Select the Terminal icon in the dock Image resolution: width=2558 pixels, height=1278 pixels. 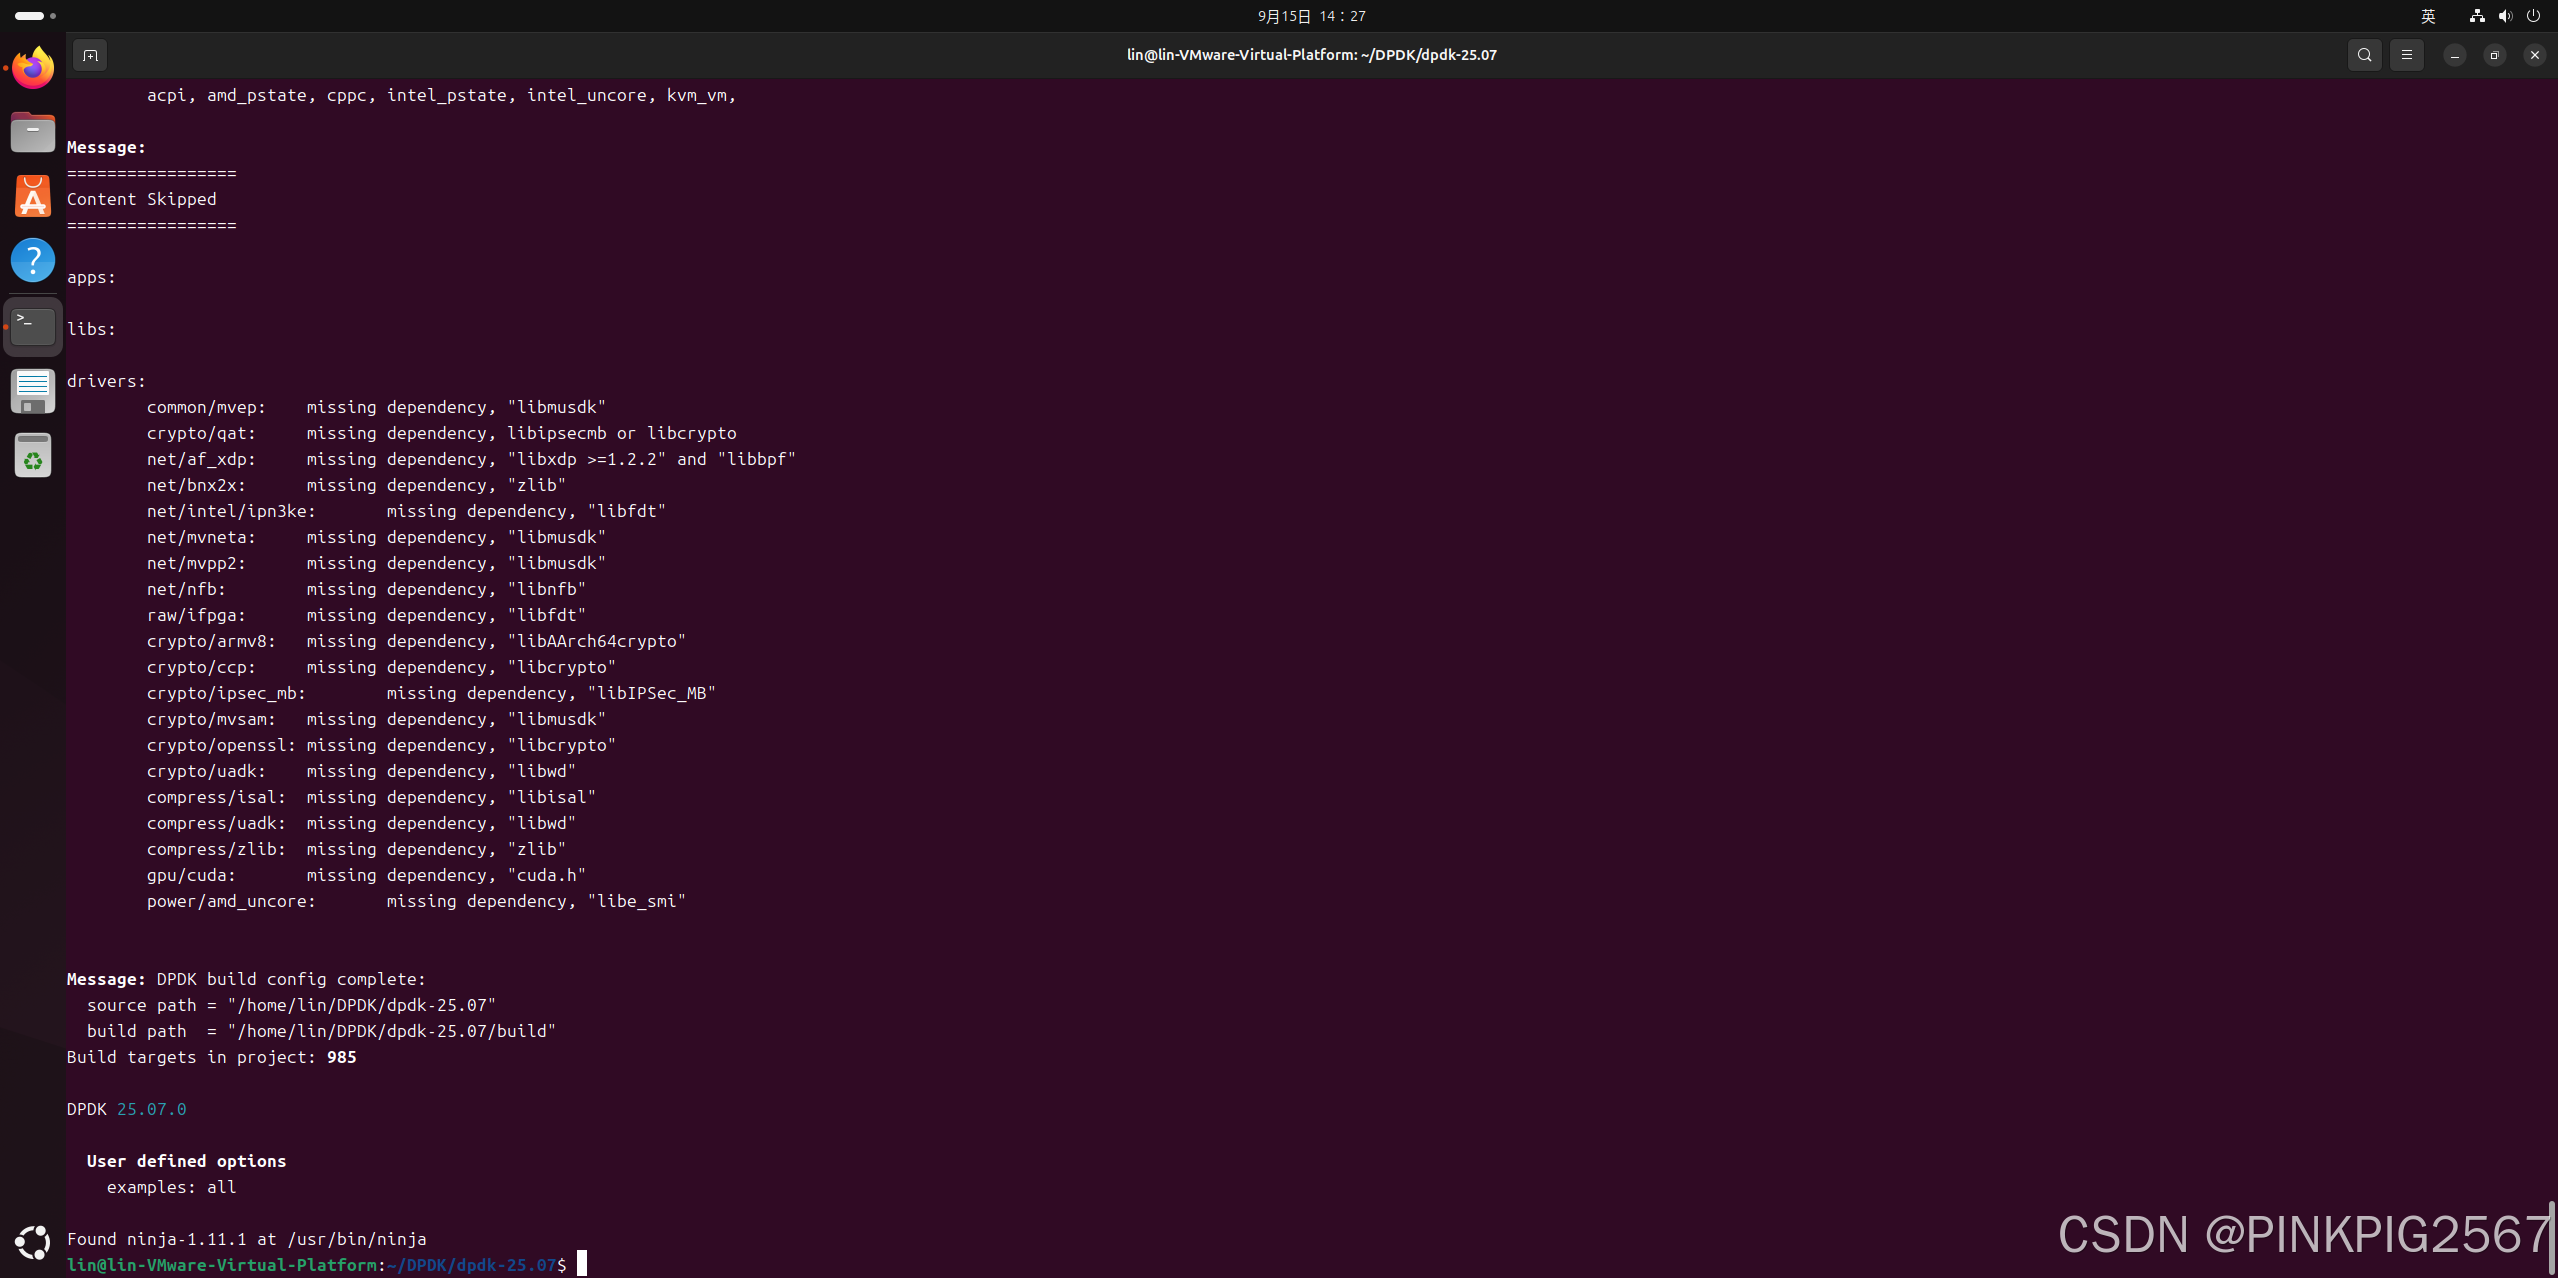32,325
